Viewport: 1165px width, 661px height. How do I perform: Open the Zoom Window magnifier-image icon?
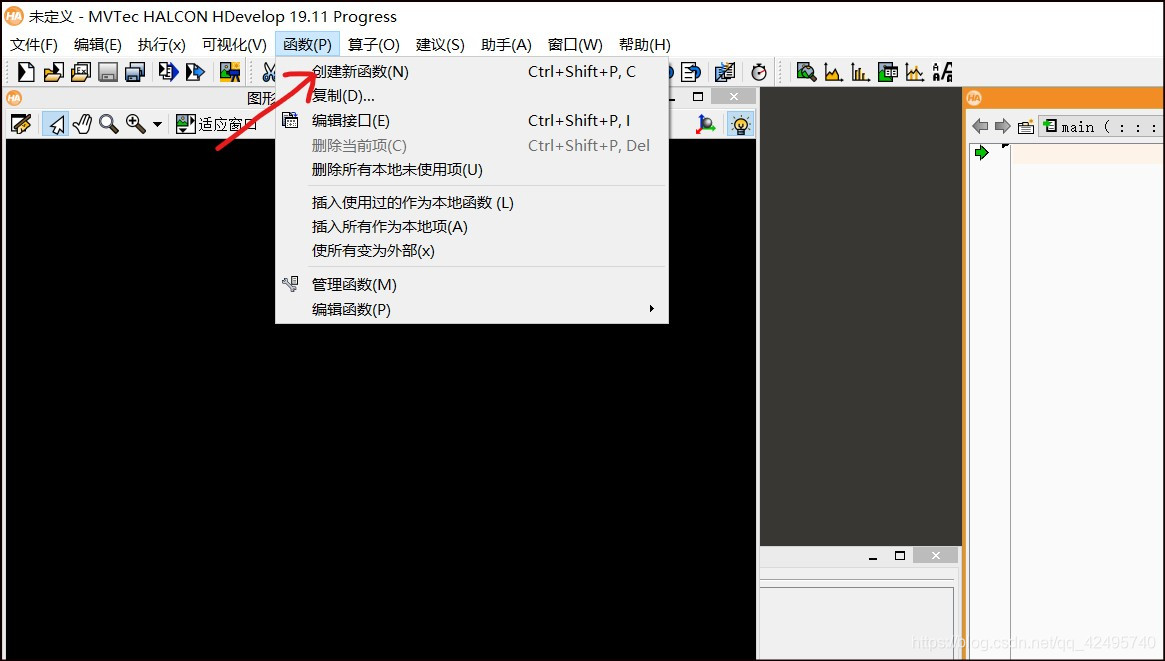(806, 72)
